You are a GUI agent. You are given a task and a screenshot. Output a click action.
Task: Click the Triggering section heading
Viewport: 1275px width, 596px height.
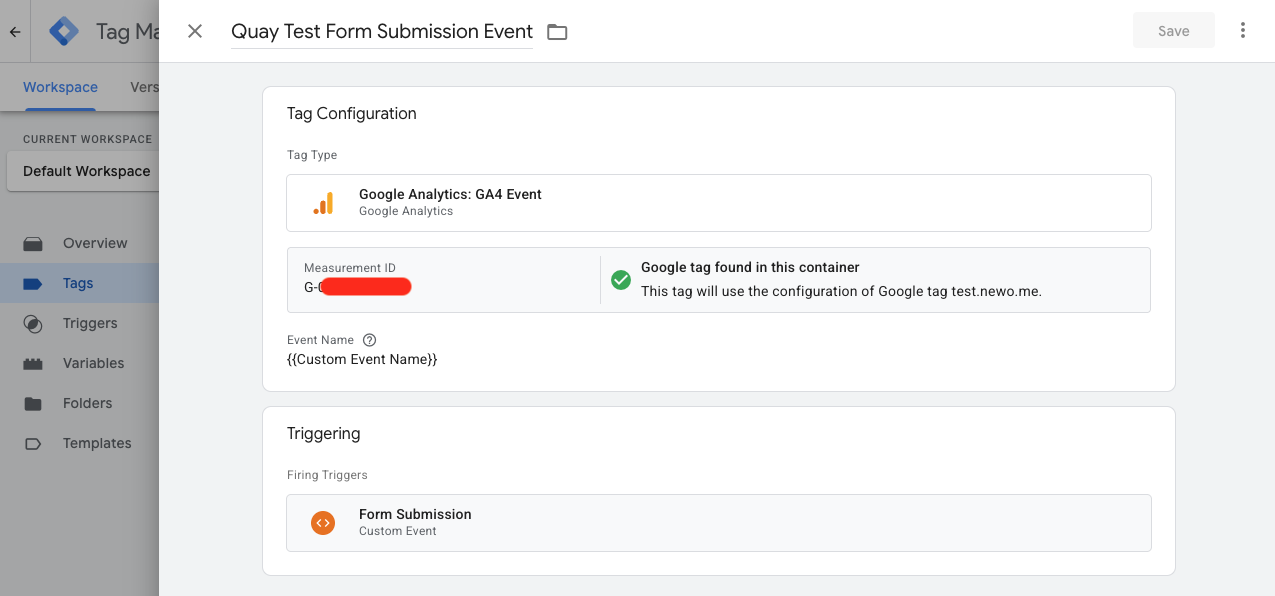323,434
